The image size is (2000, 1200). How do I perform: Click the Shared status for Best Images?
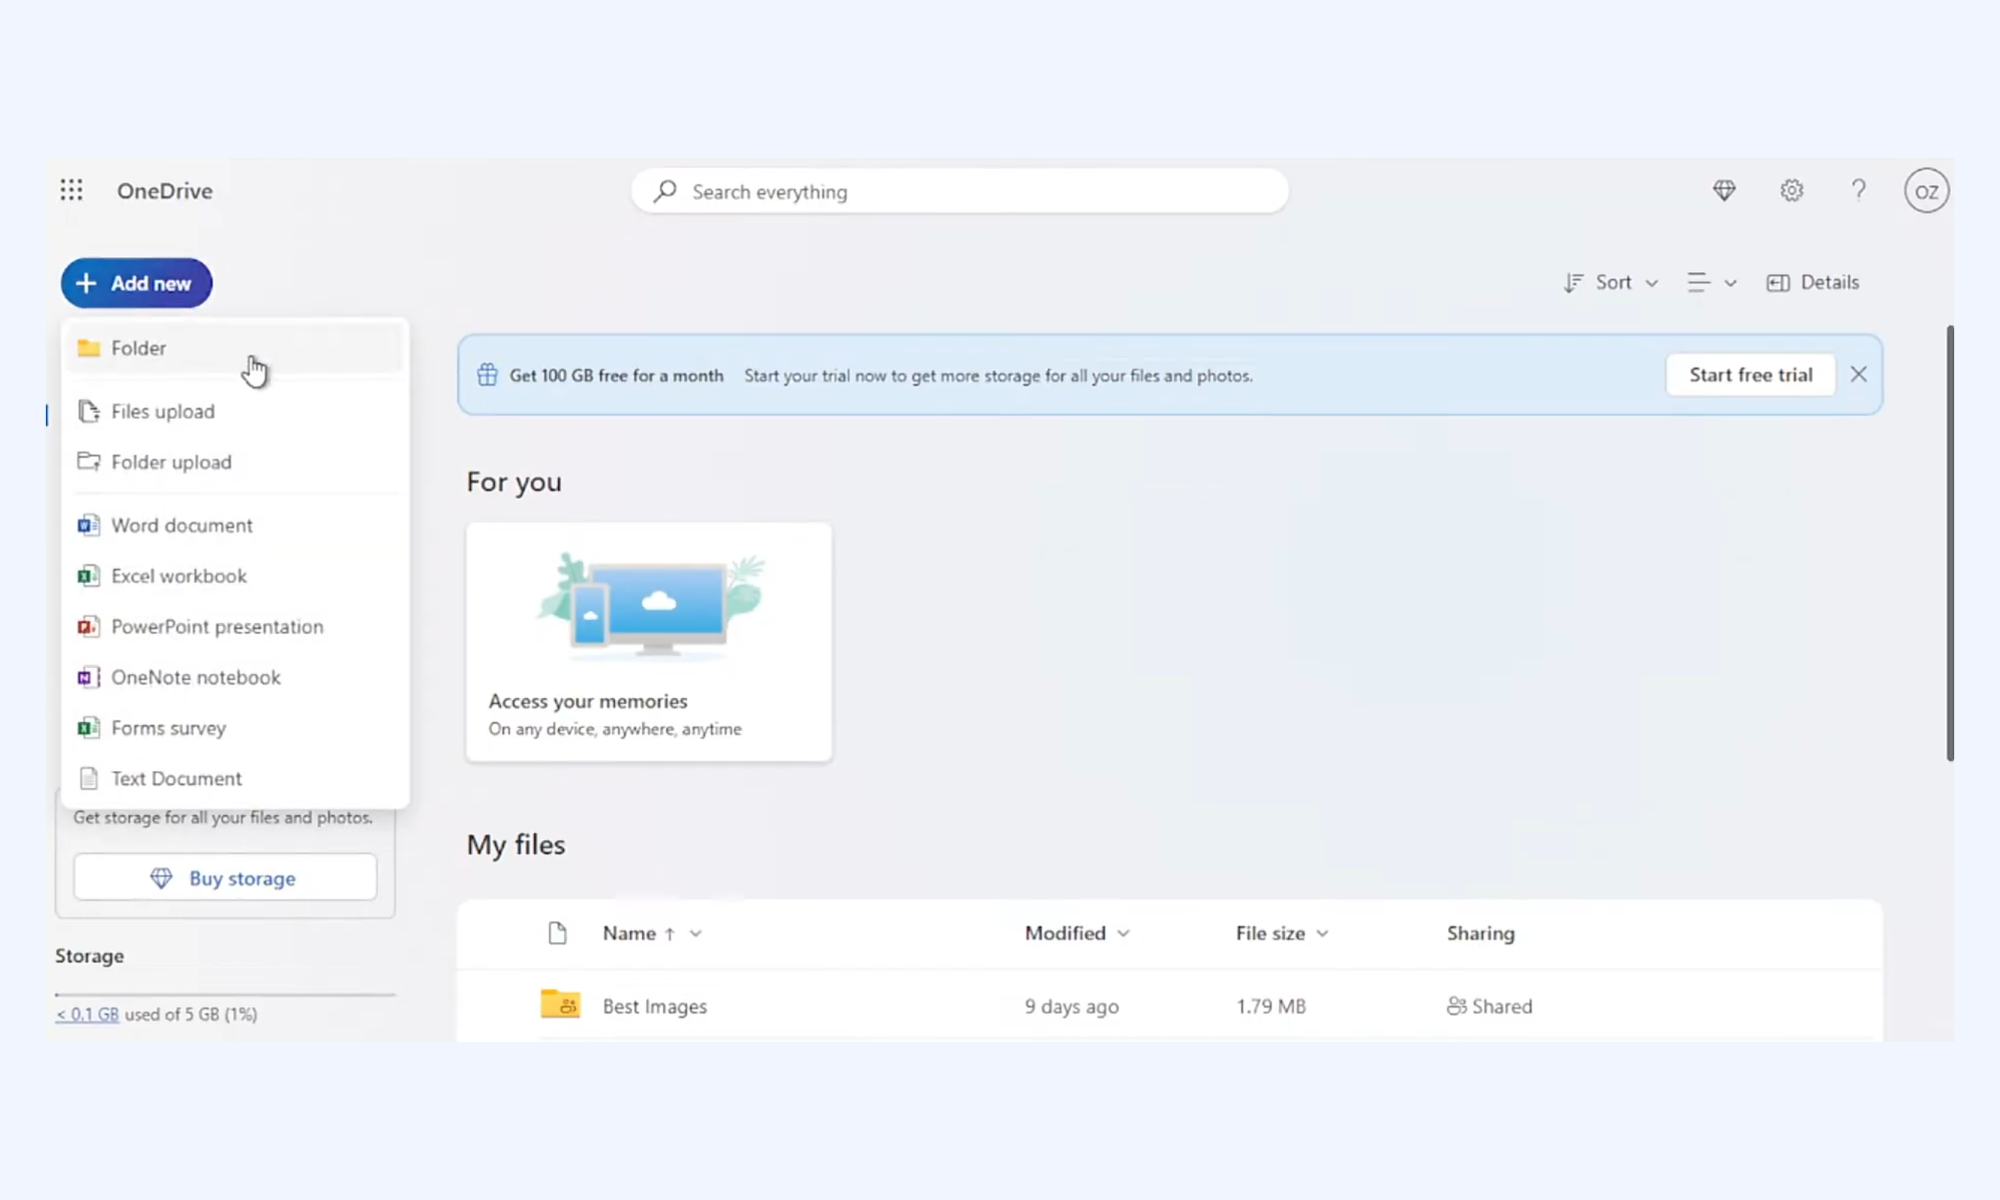(1489, 1006)
